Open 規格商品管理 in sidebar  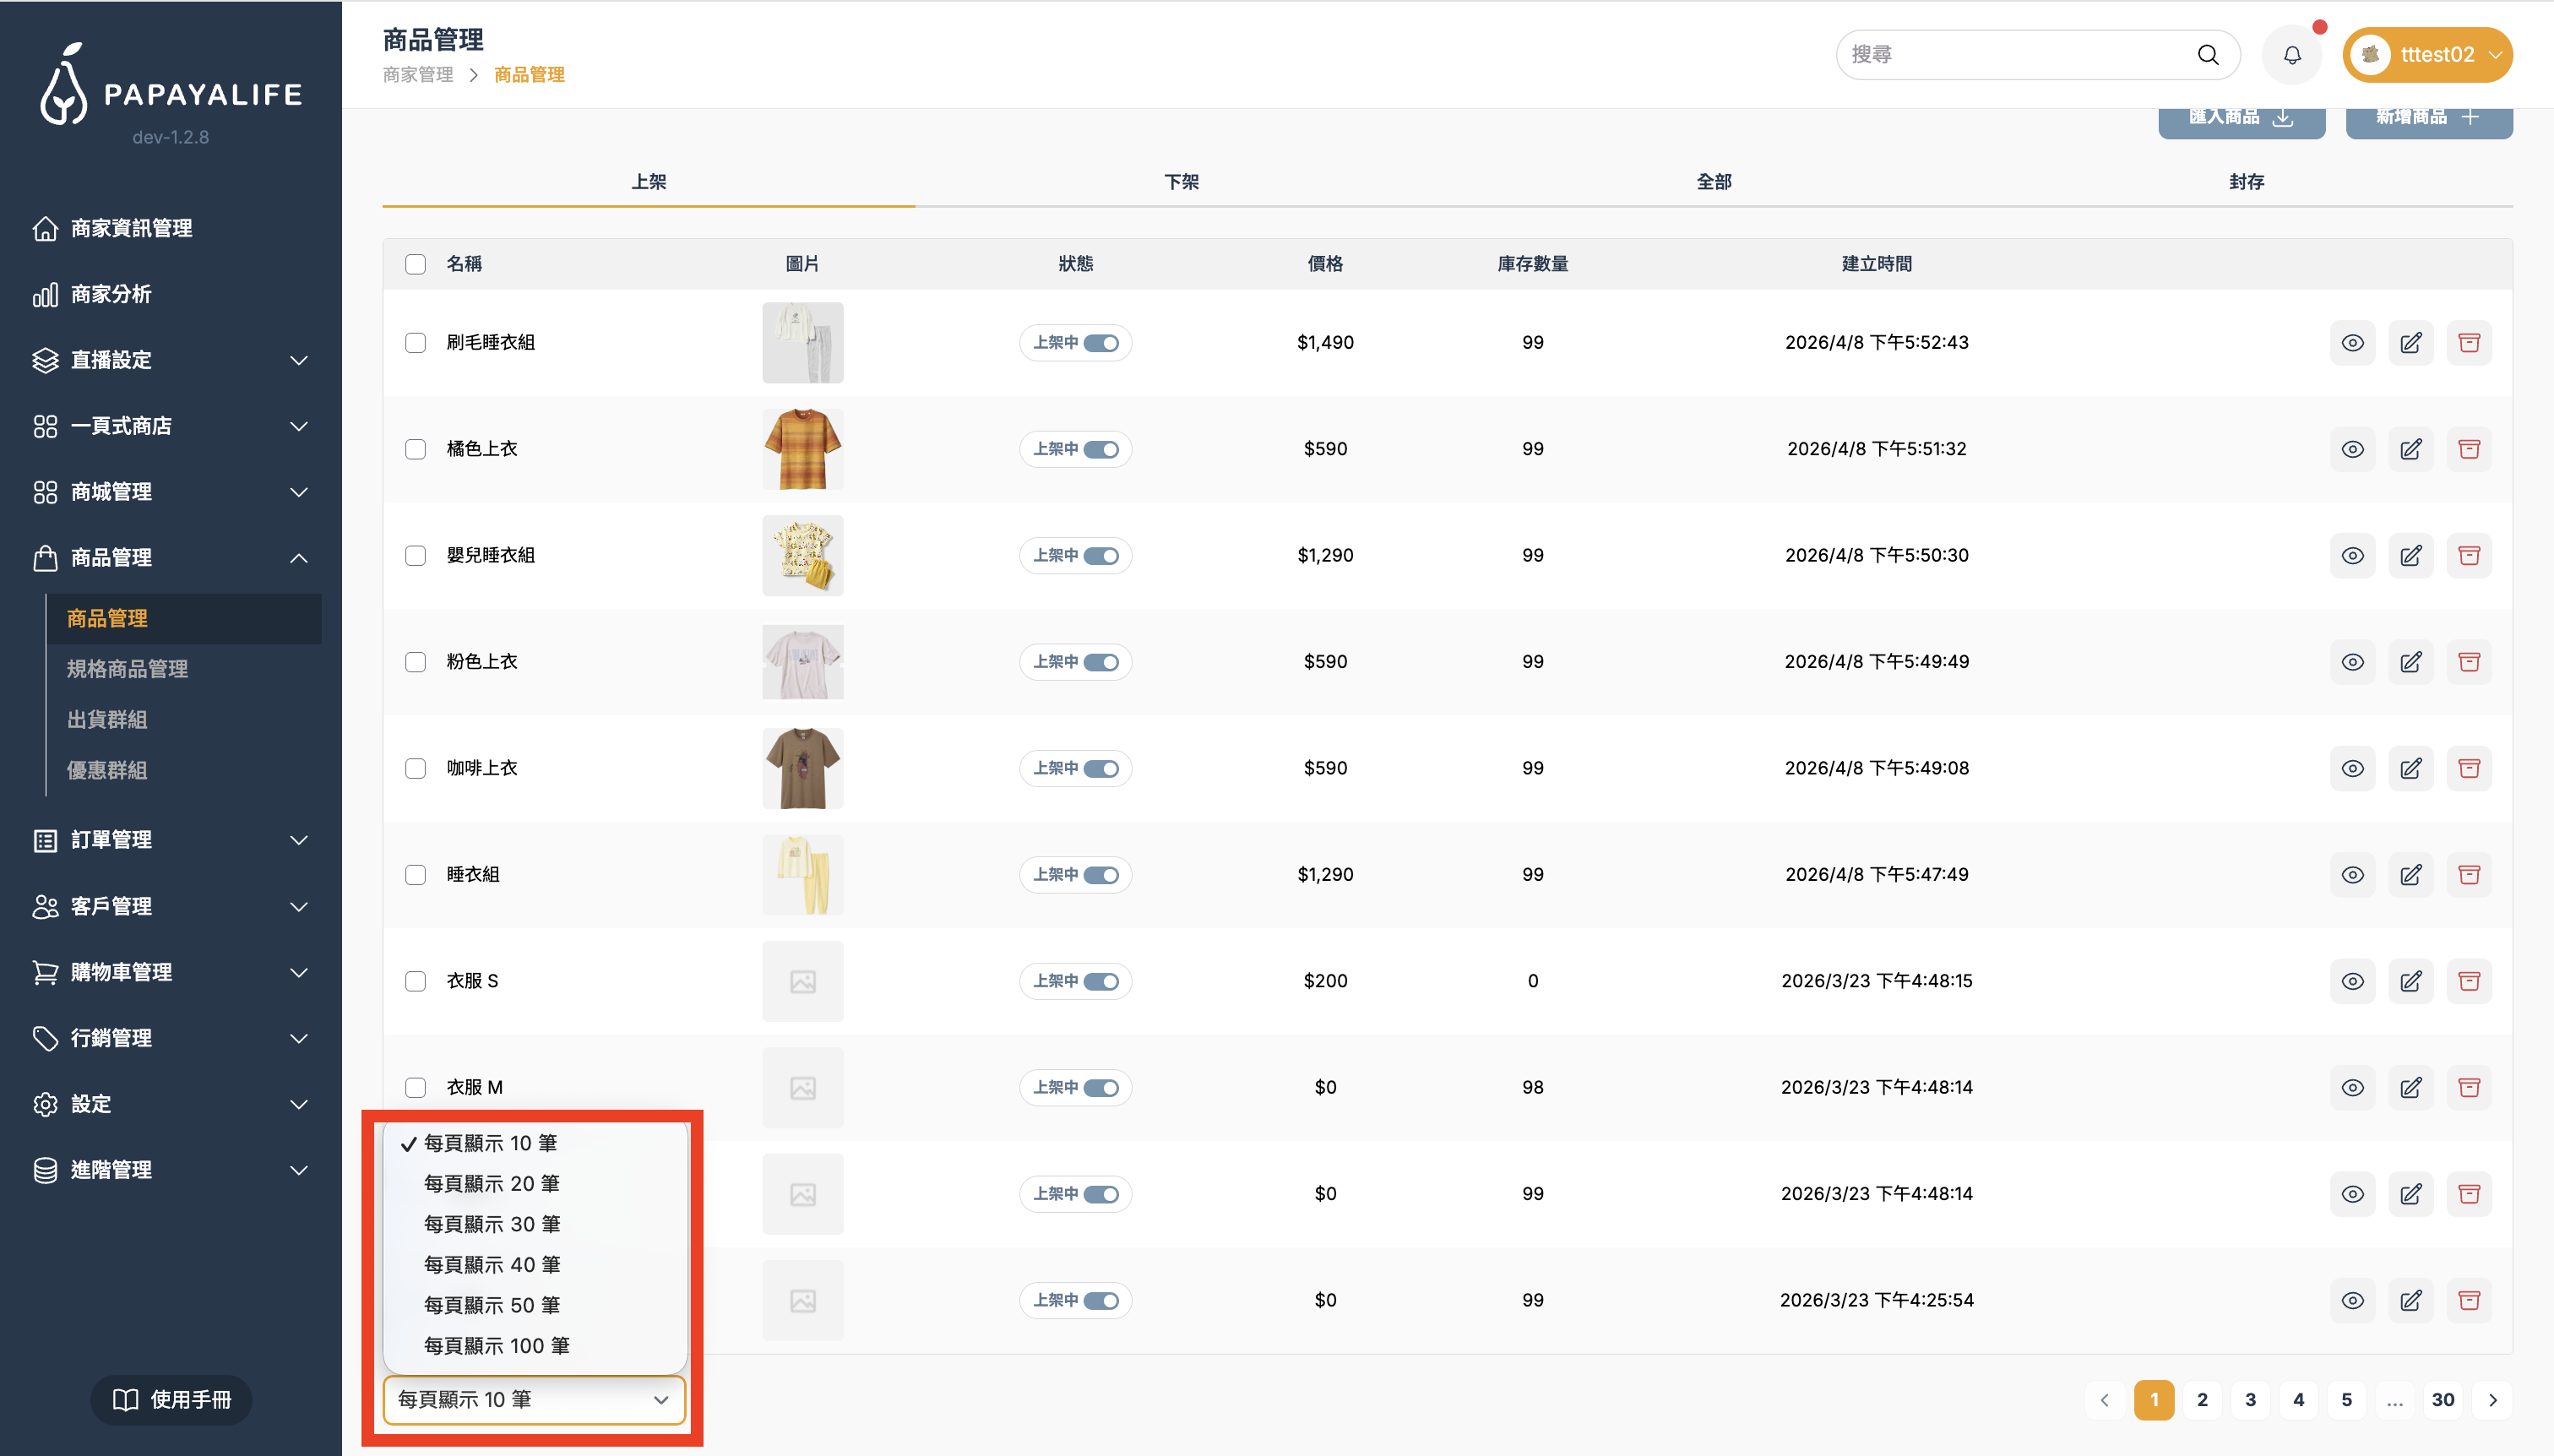click(x=127, y=669)
